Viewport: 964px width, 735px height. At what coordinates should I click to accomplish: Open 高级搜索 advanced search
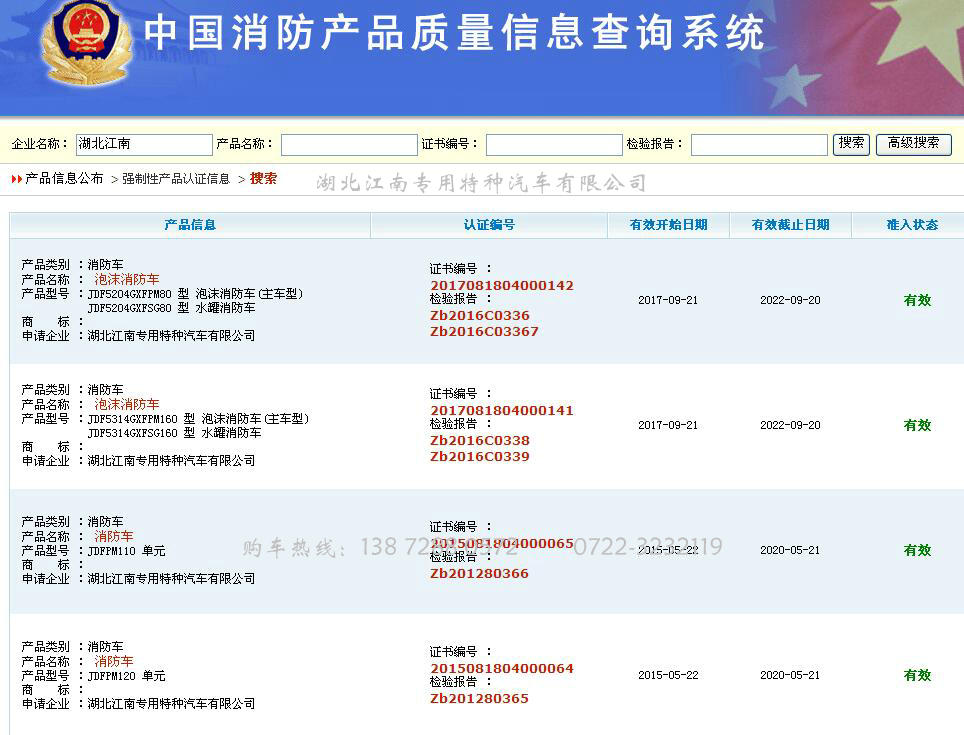pos(913,144)
